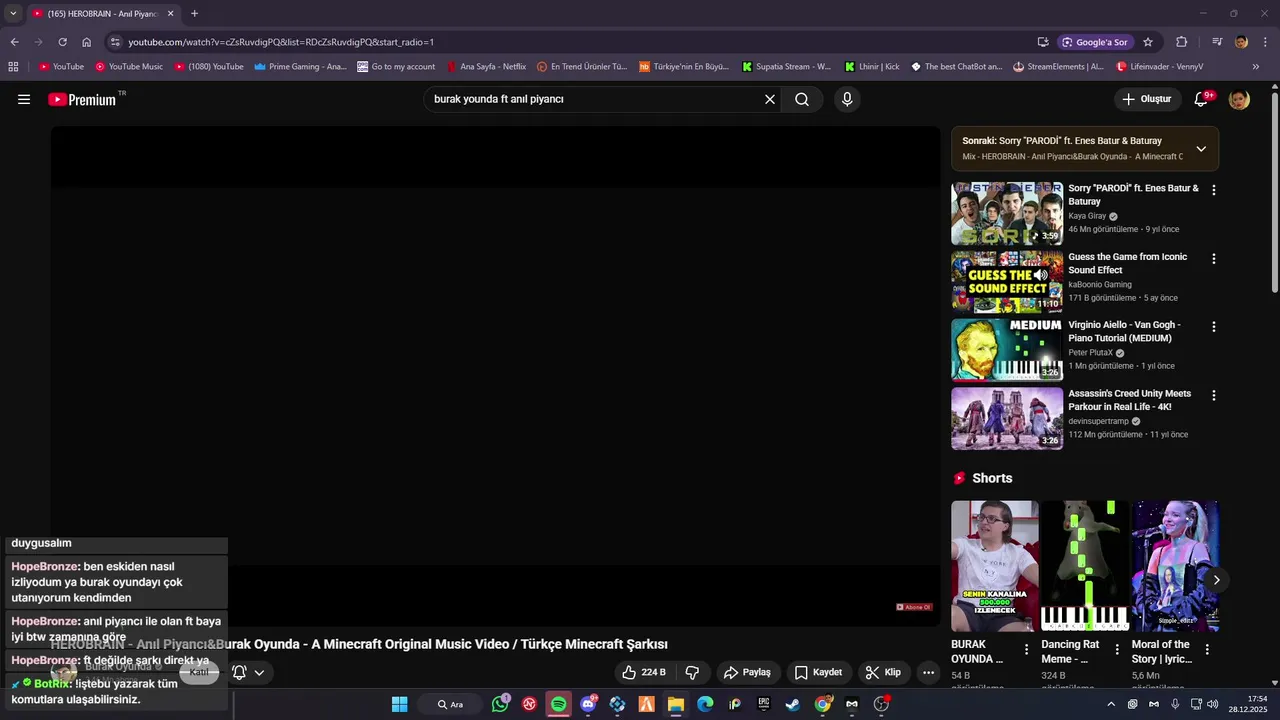Click the Windows Start button
Viewport: 1280px width, 720px height.
399,704
